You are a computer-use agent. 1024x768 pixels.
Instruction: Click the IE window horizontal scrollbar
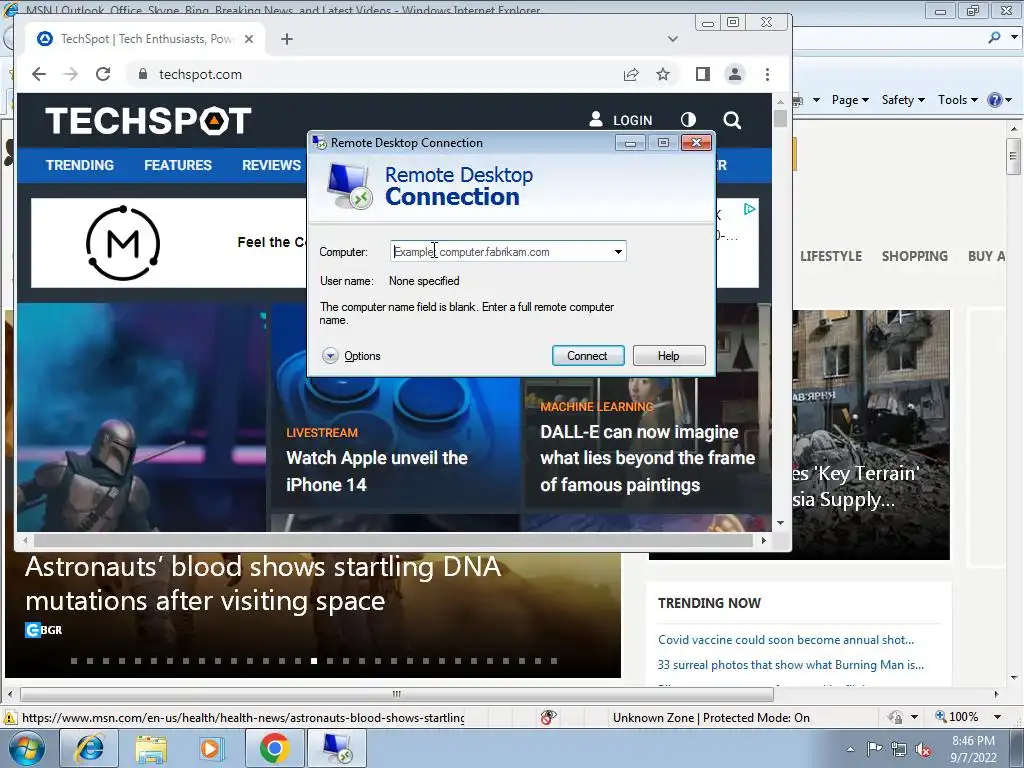coord(396,694)
